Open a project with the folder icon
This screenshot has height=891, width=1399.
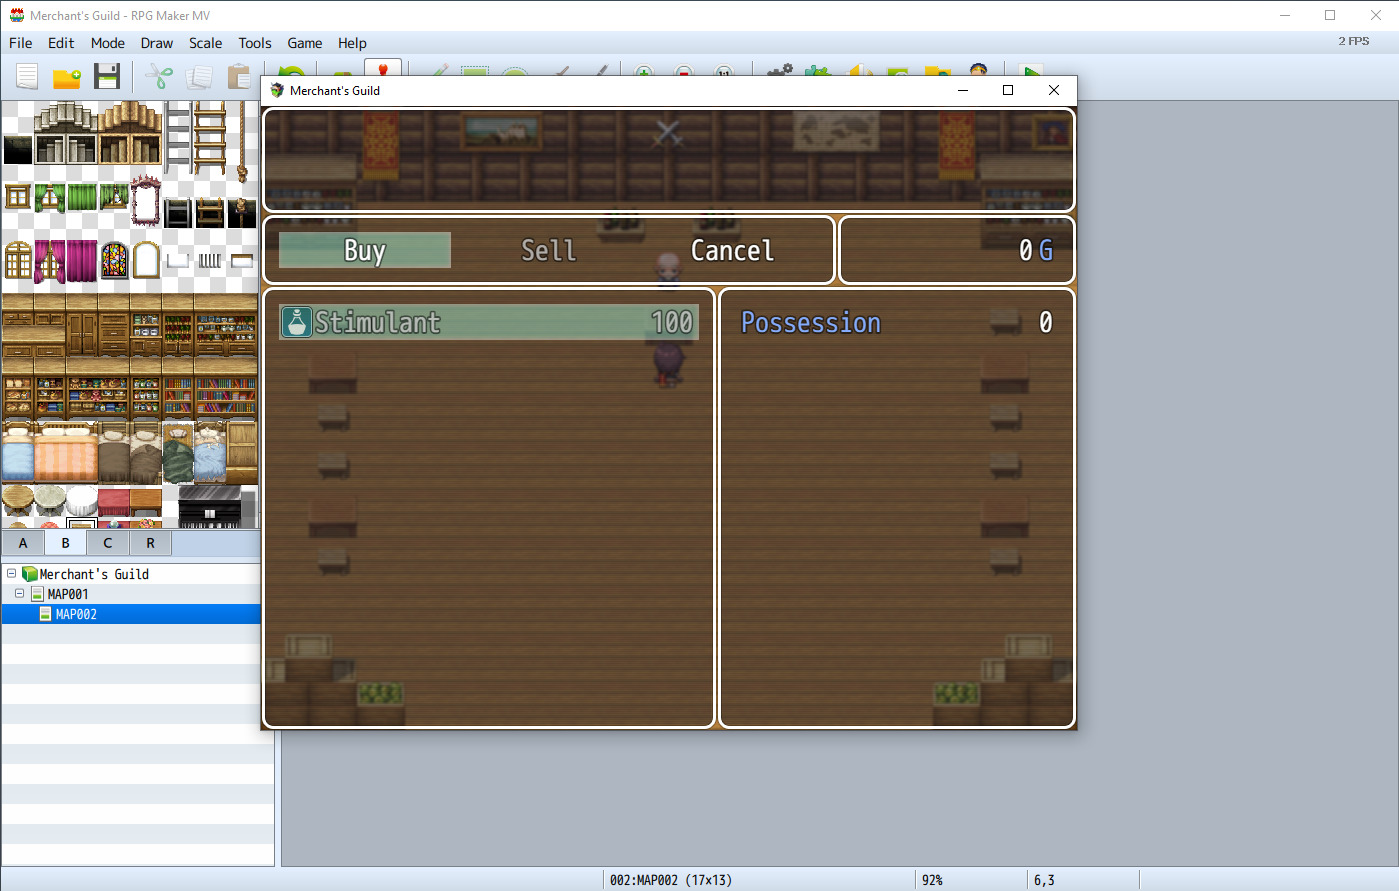point(67,77)
